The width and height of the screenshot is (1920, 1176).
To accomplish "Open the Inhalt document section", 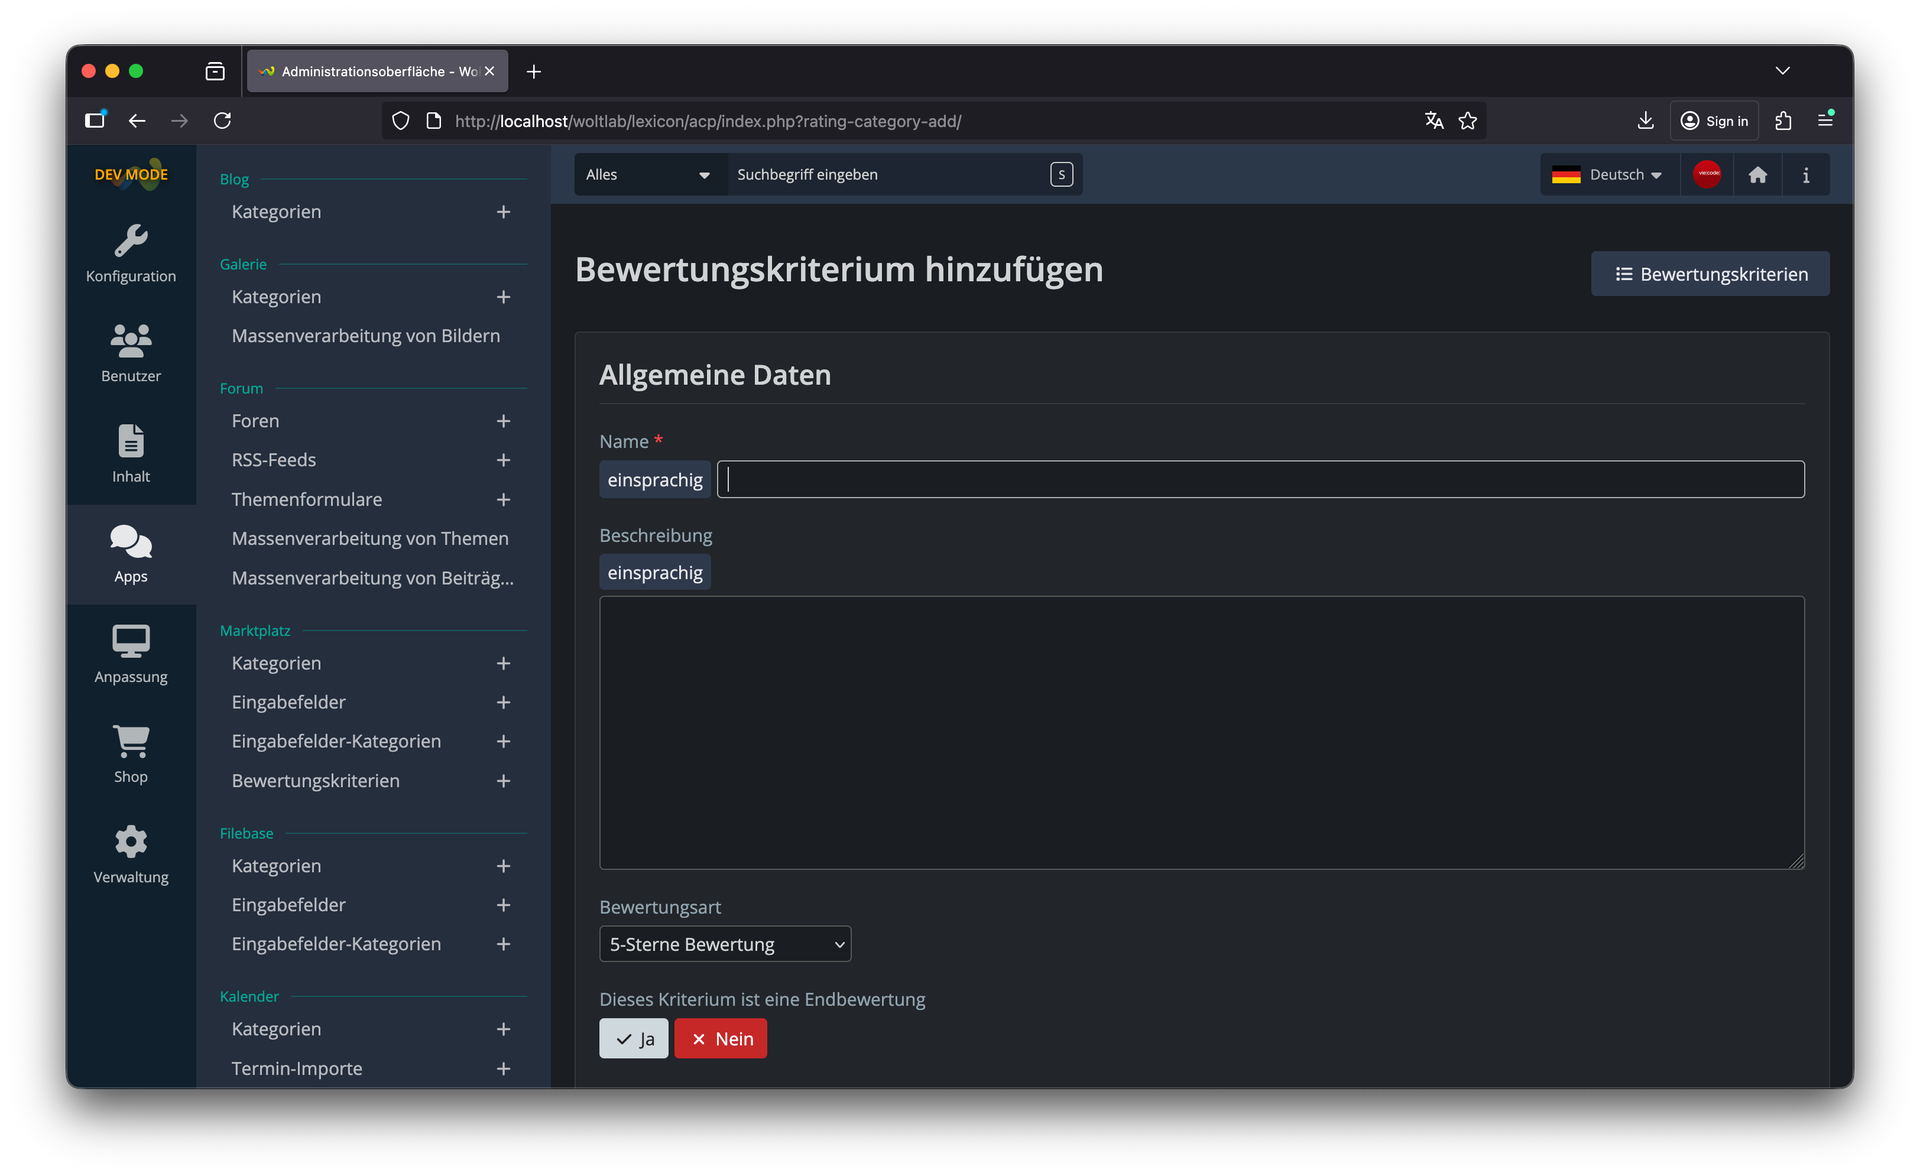I will (x=131, y=454).
